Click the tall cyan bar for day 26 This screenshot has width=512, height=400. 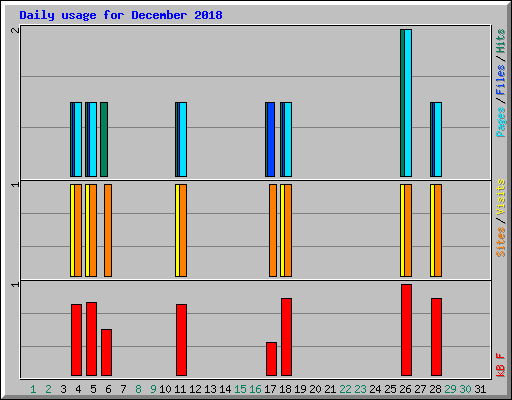[408, 103]
